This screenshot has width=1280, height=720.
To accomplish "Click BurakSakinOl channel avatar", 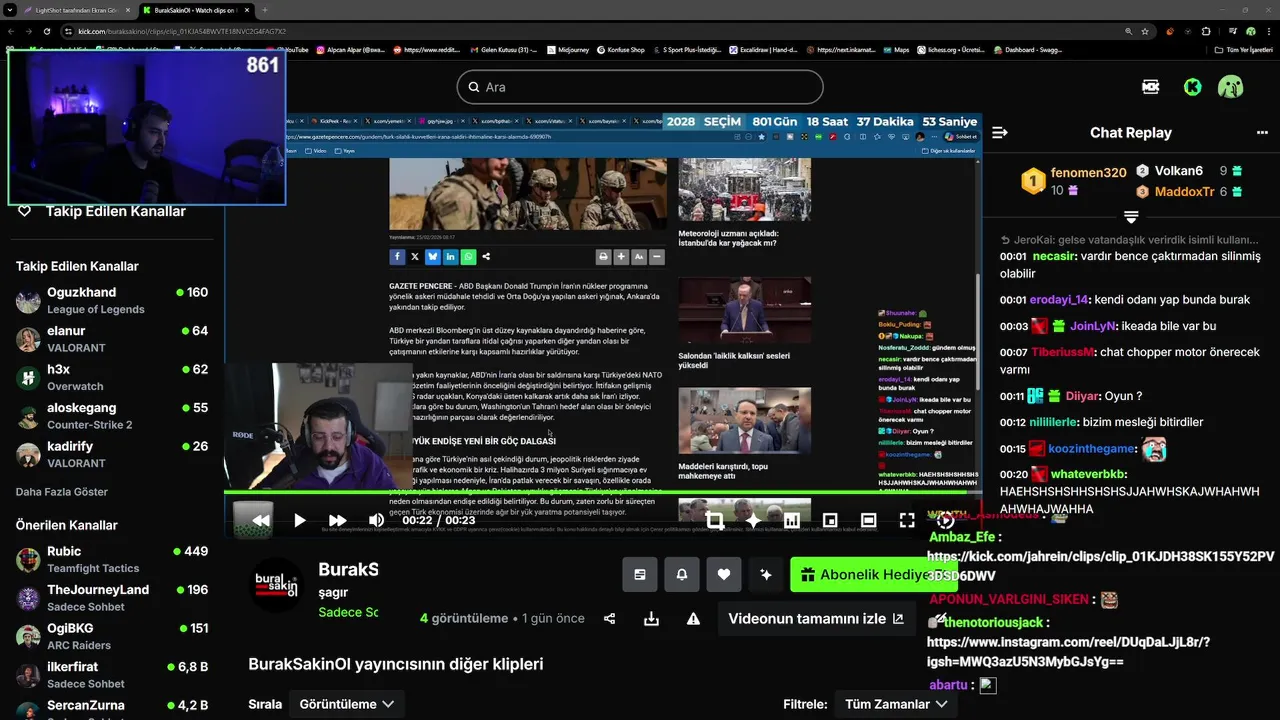I will [275, 585].
